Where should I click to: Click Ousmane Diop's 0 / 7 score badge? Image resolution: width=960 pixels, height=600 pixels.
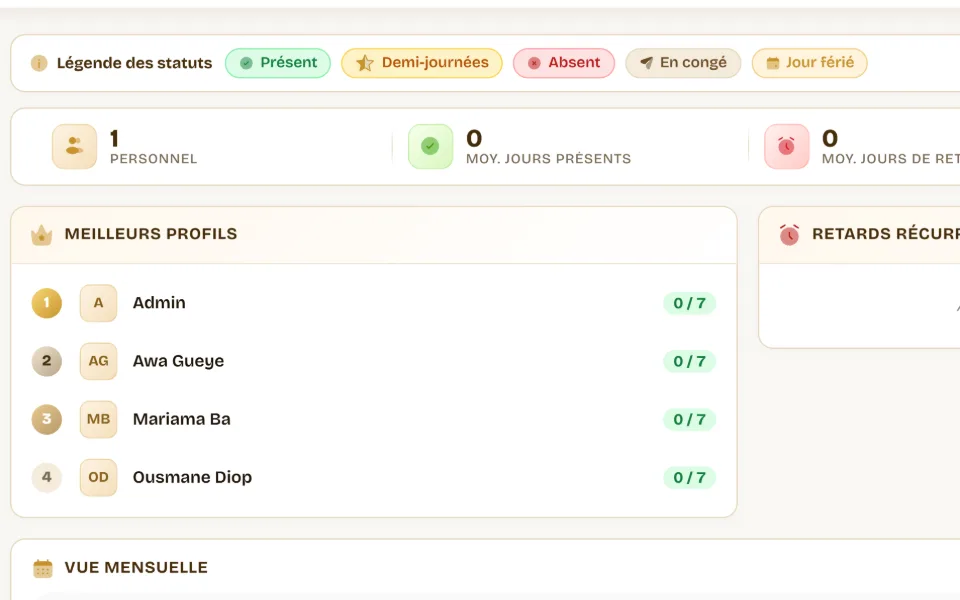pyautogui.click(x=689, y=478)
